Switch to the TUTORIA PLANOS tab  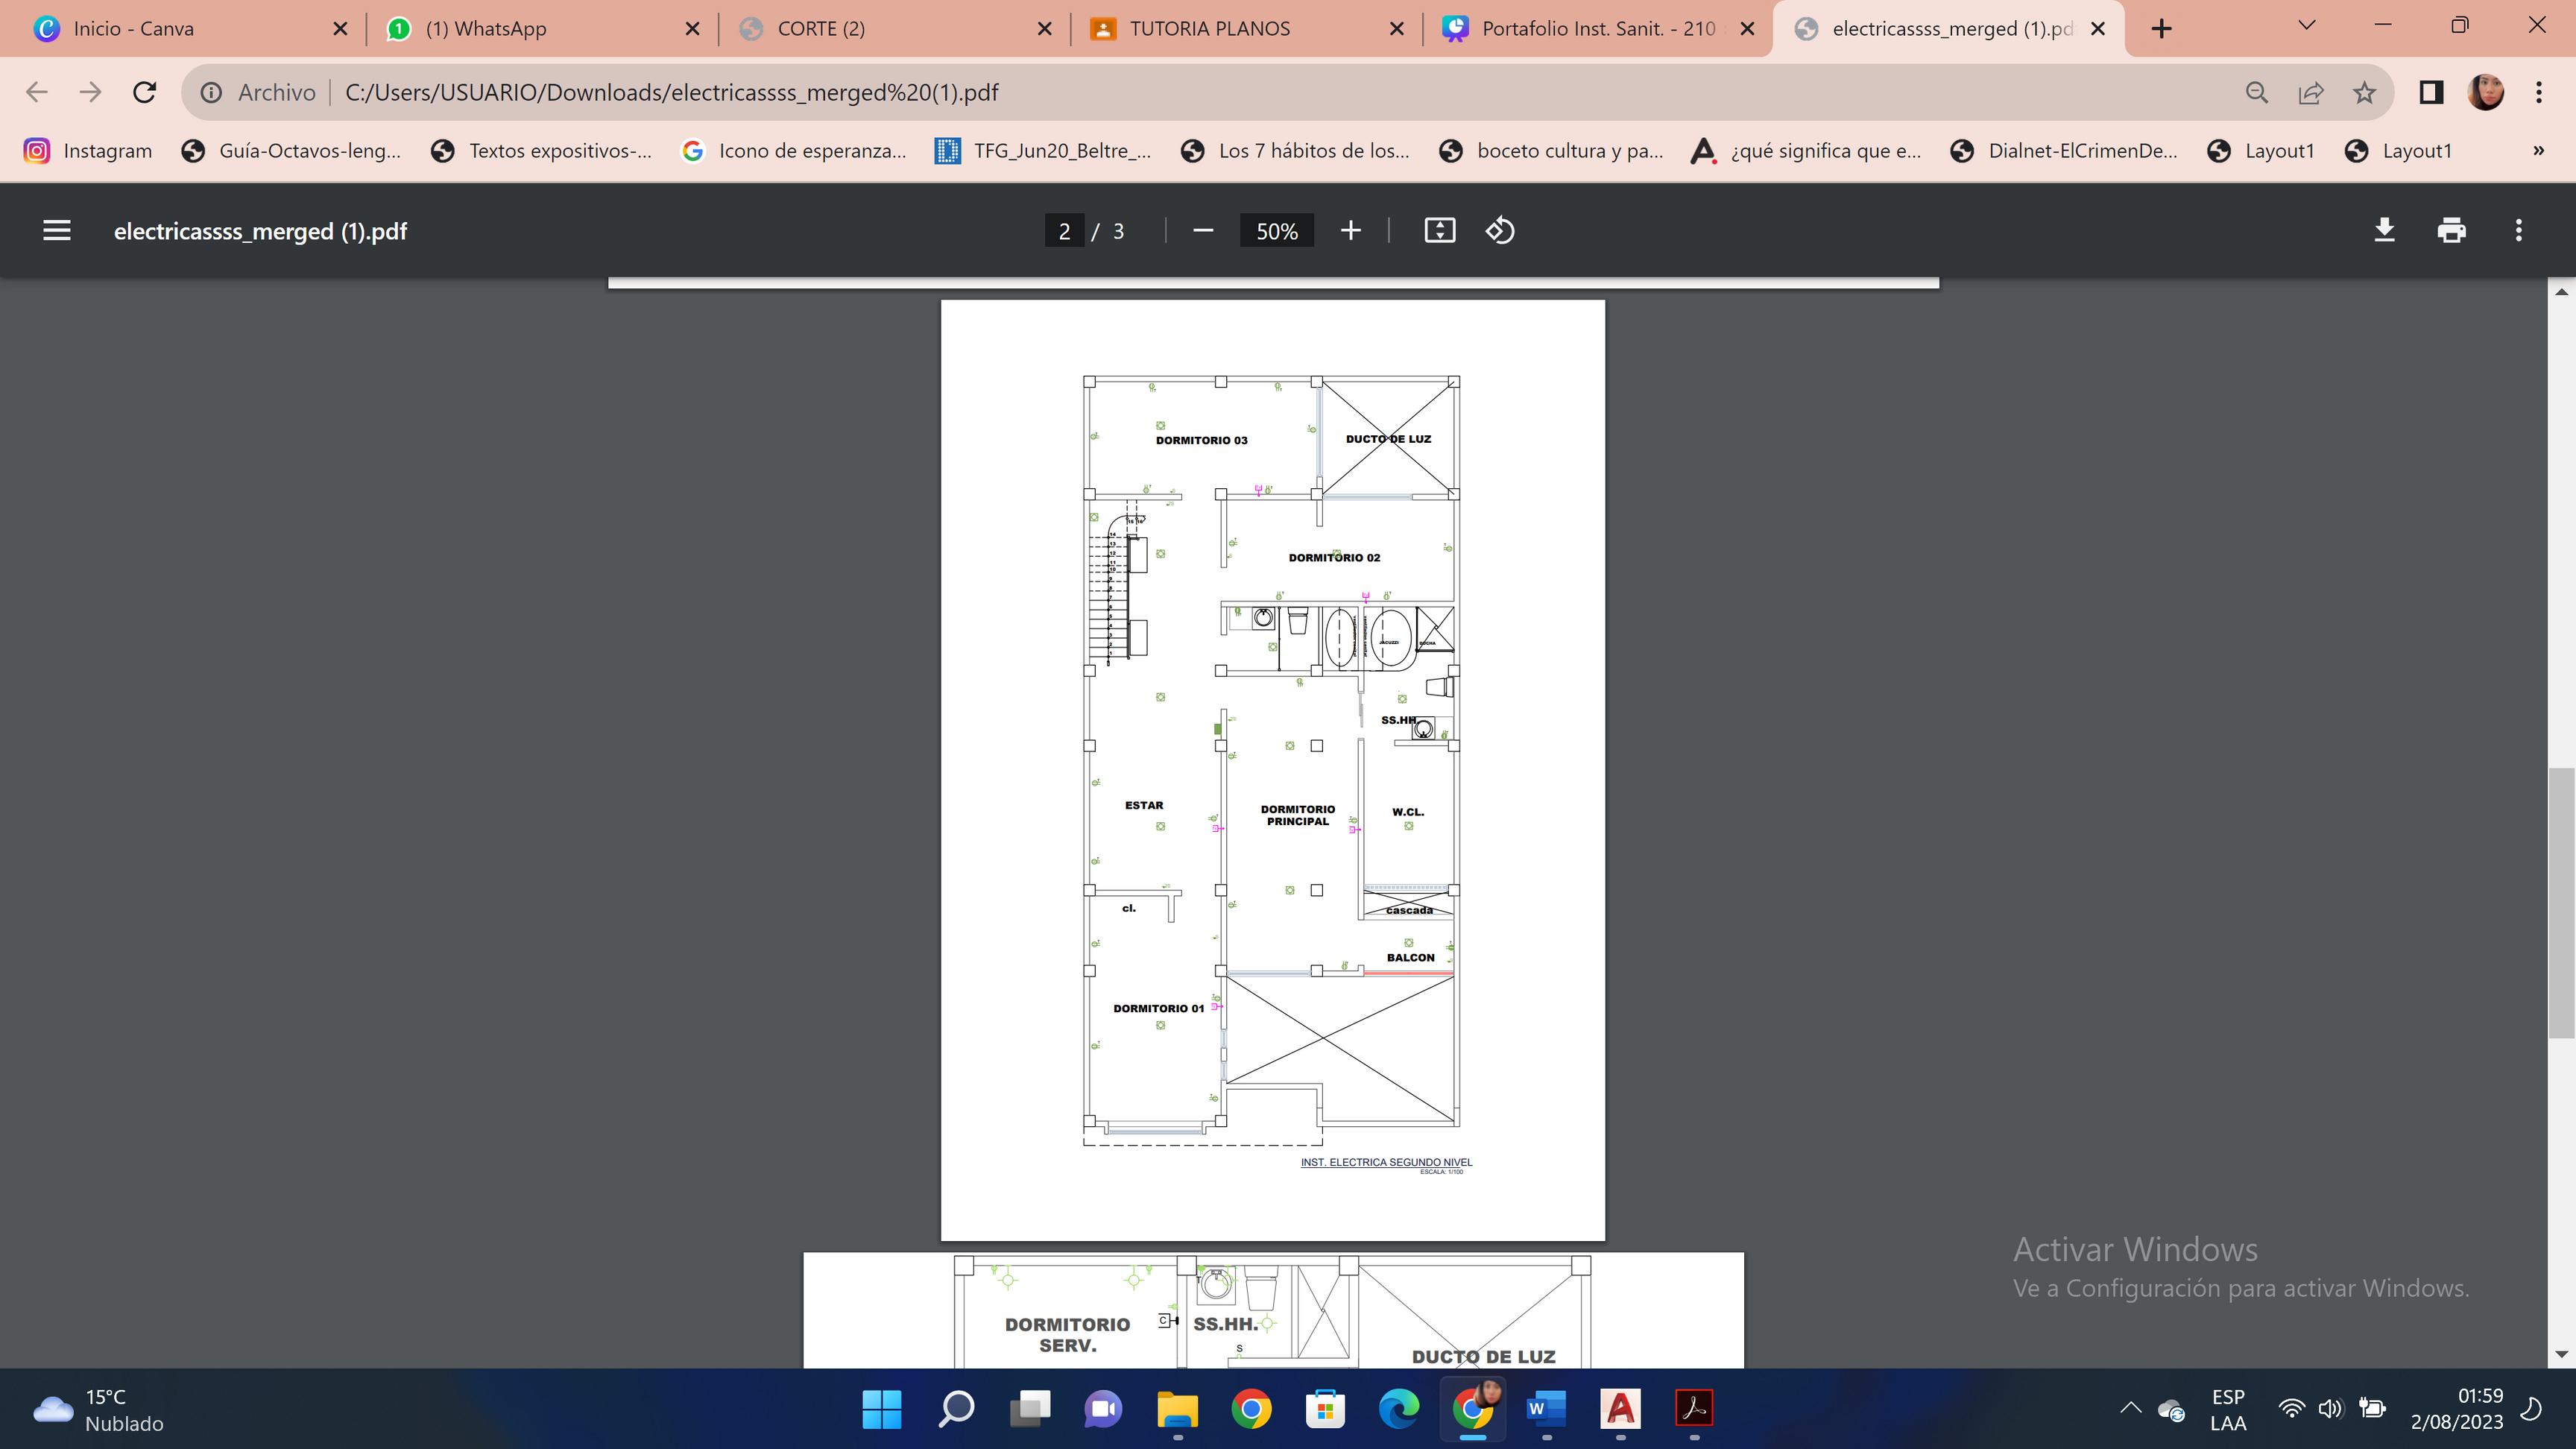[x=1210, y=29]
